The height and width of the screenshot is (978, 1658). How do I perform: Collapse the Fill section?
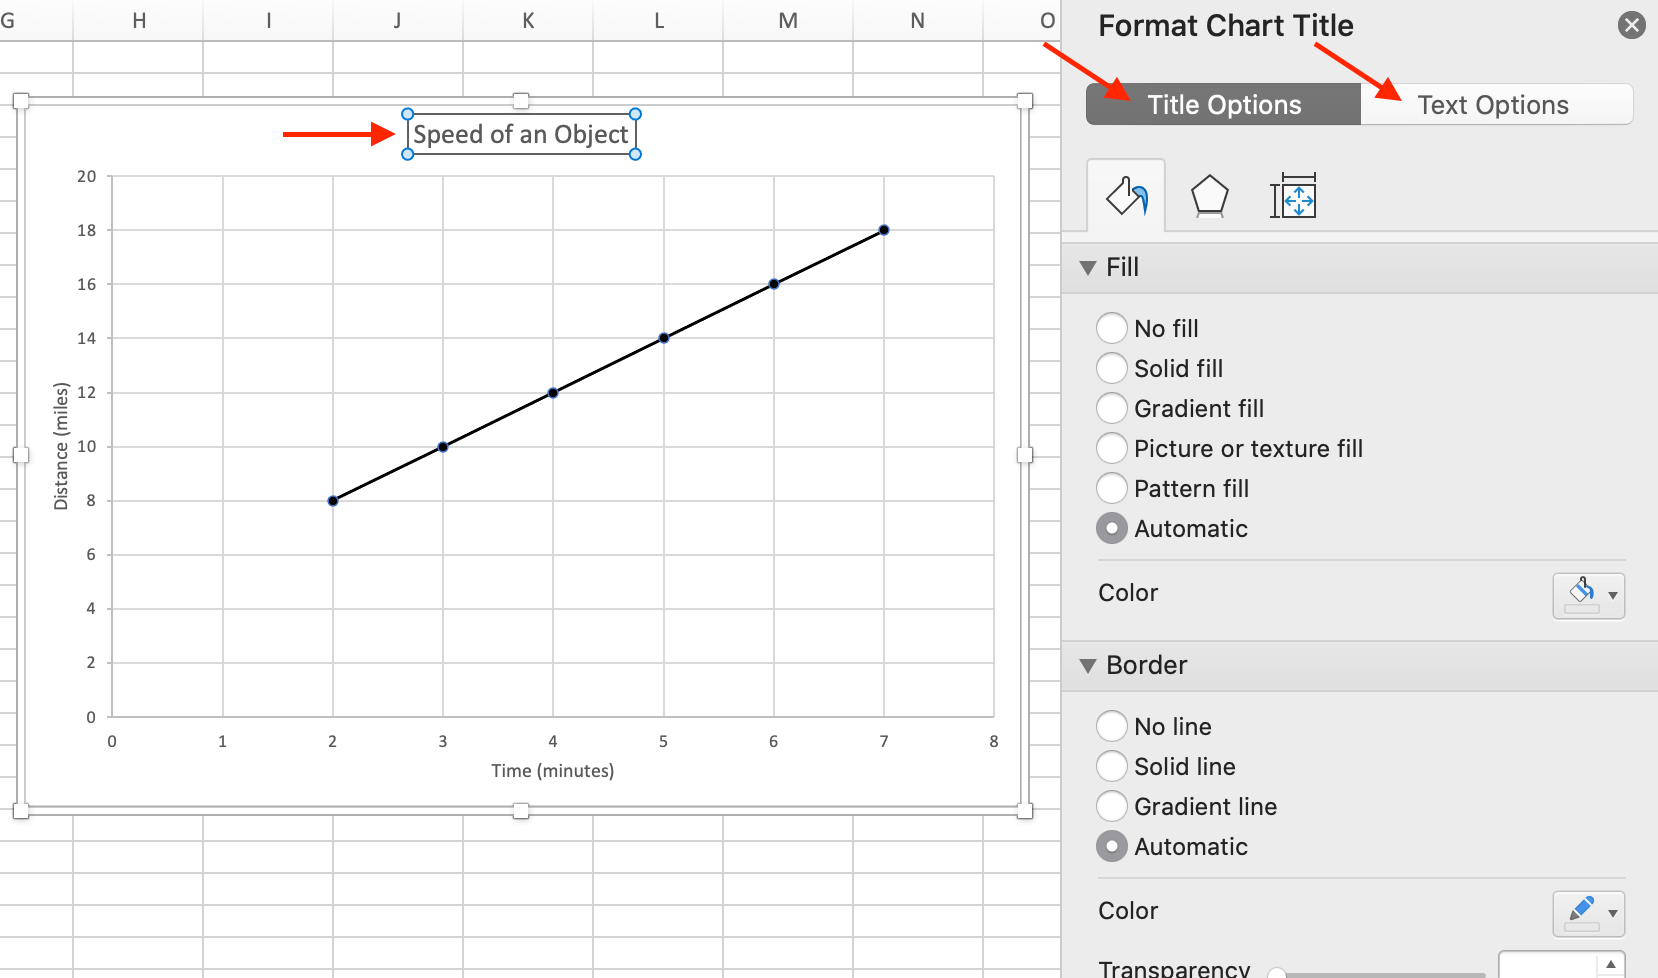1089,267
